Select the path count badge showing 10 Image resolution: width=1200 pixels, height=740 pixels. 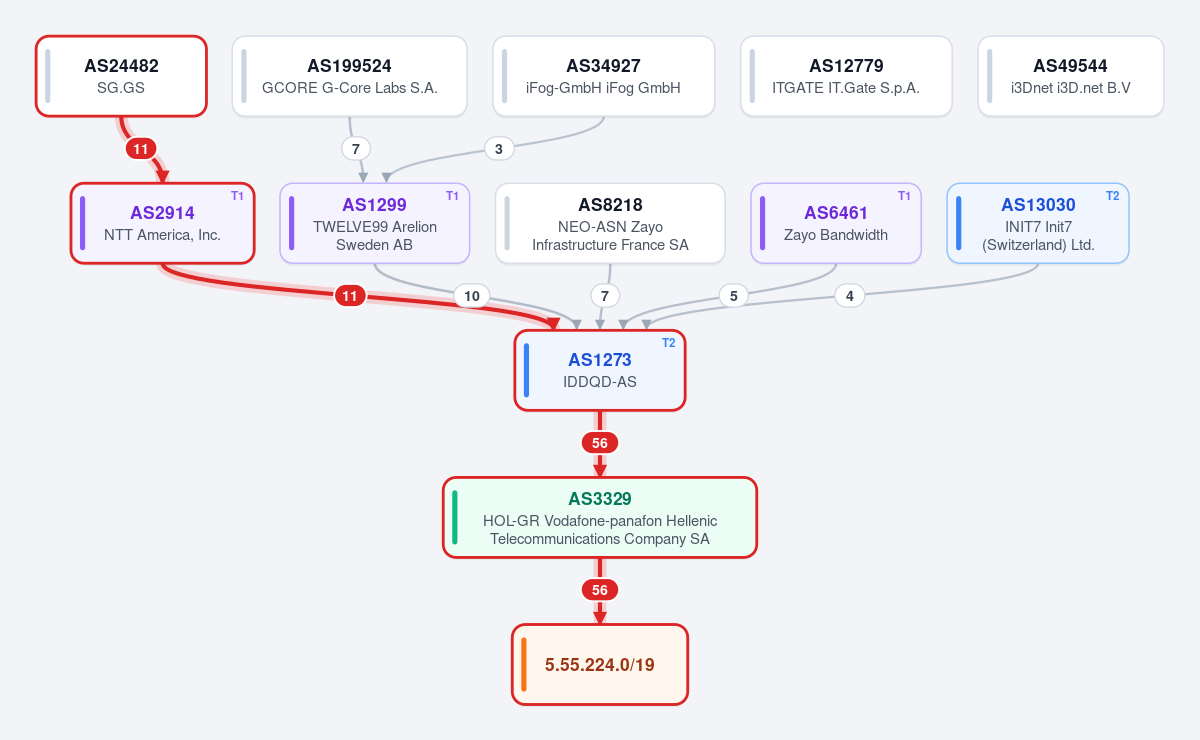click(471, 296)
